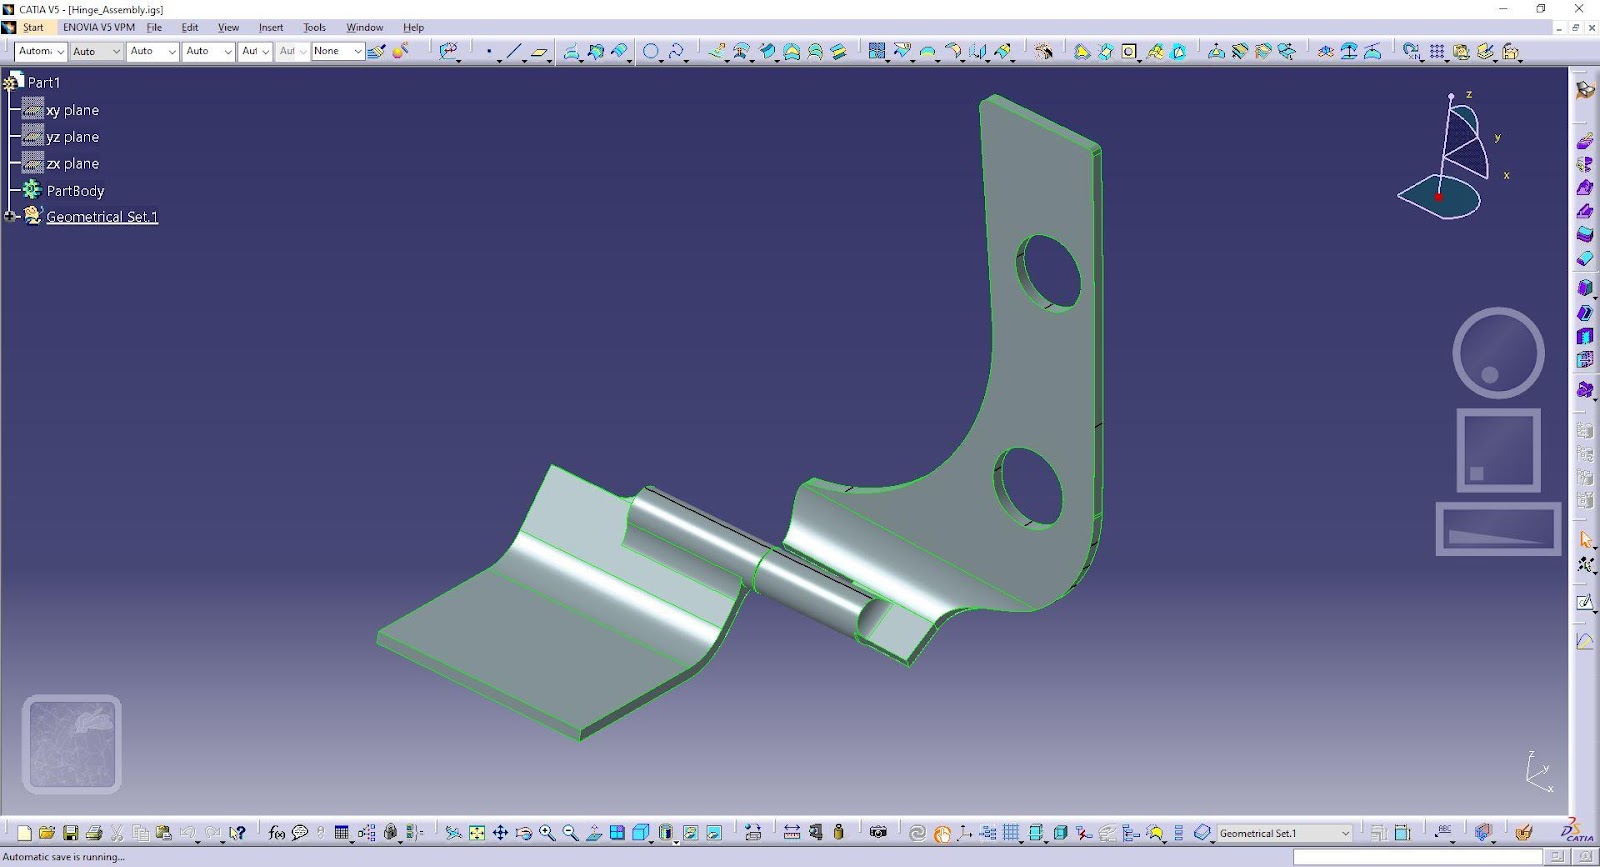
Task: Open the Tools menu
Action: 314,27
